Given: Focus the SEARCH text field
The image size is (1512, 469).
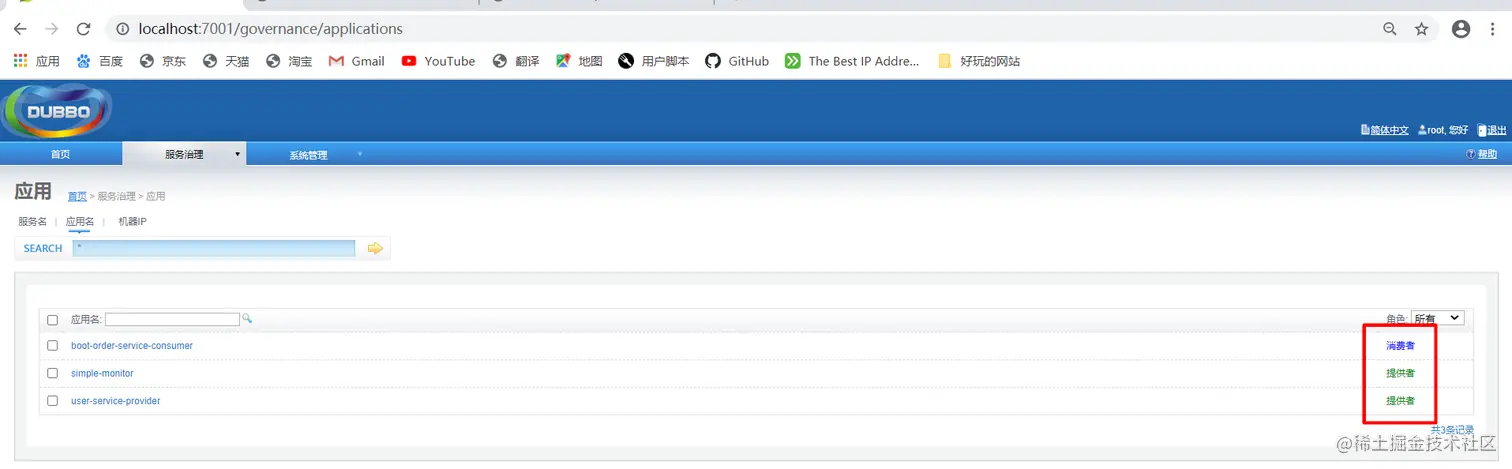Looking at the screenshot, I should (x=214, y=248).
